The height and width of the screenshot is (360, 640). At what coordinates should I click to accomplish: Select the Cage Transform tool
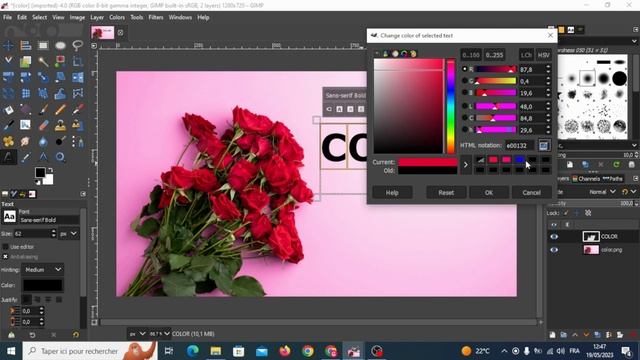[x=78, y=93]
